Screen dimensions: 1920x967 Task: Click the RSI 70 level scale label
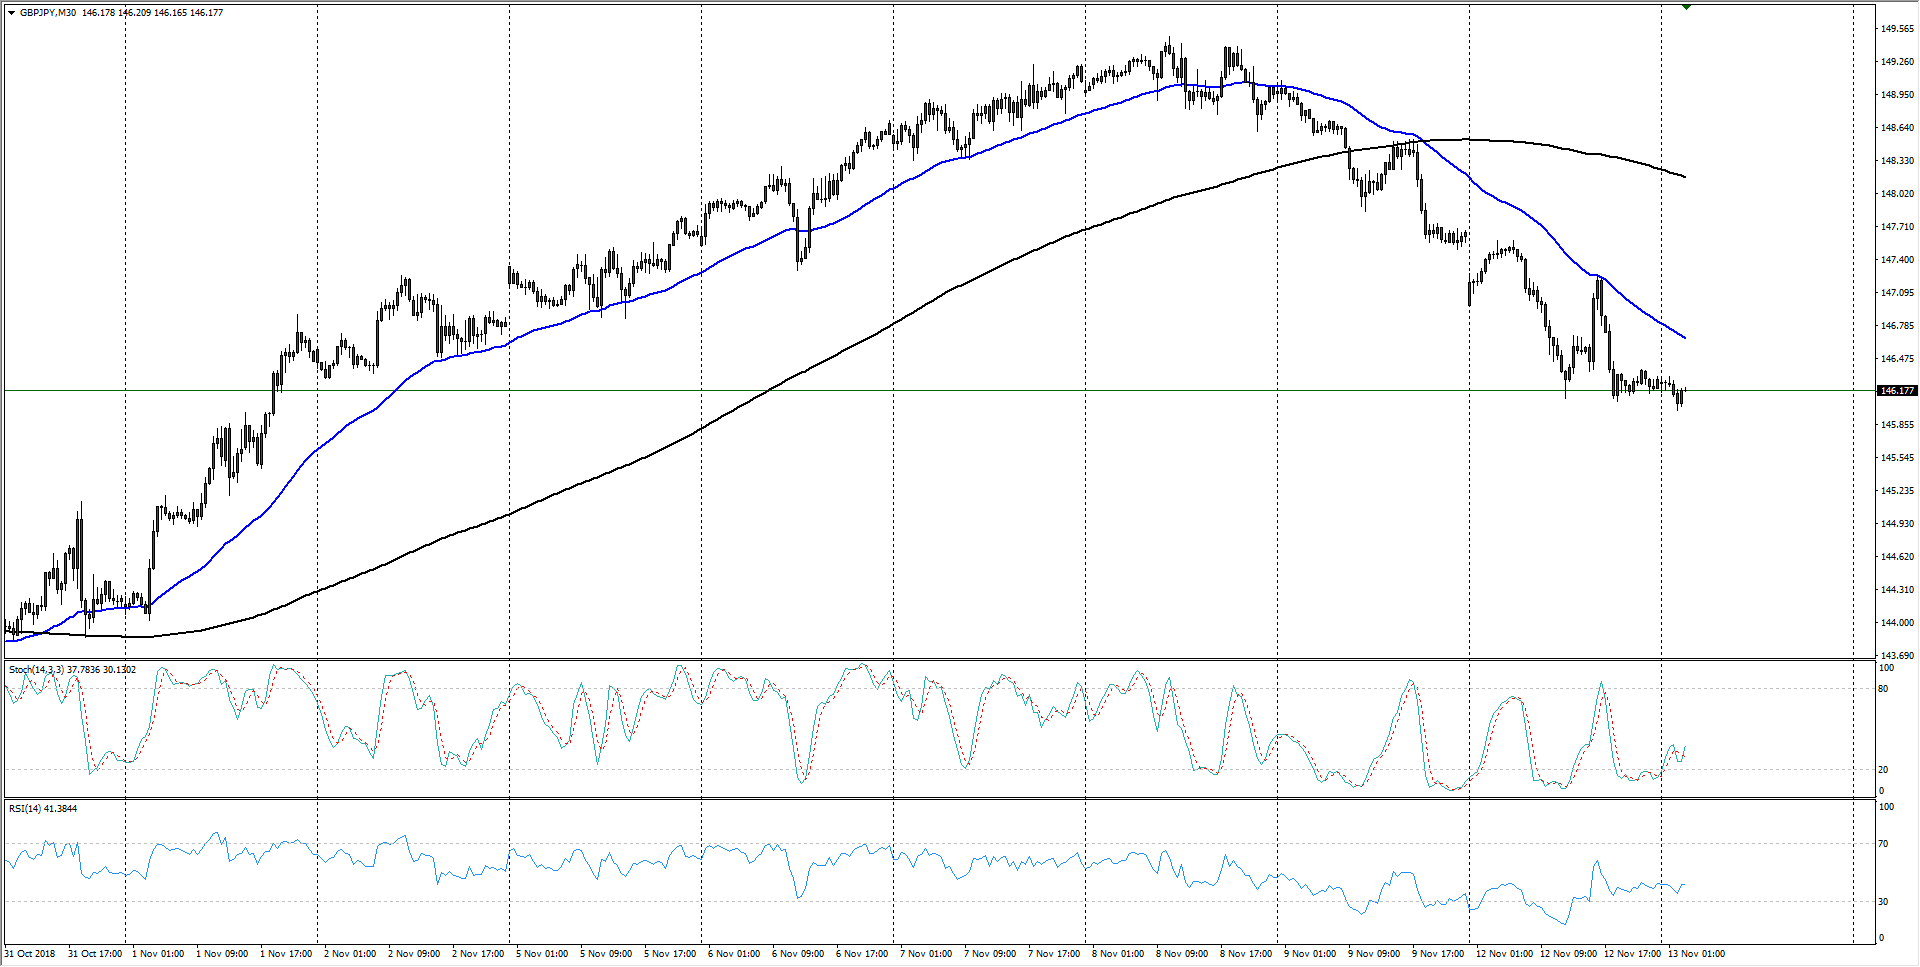(x=1884, y=844)
